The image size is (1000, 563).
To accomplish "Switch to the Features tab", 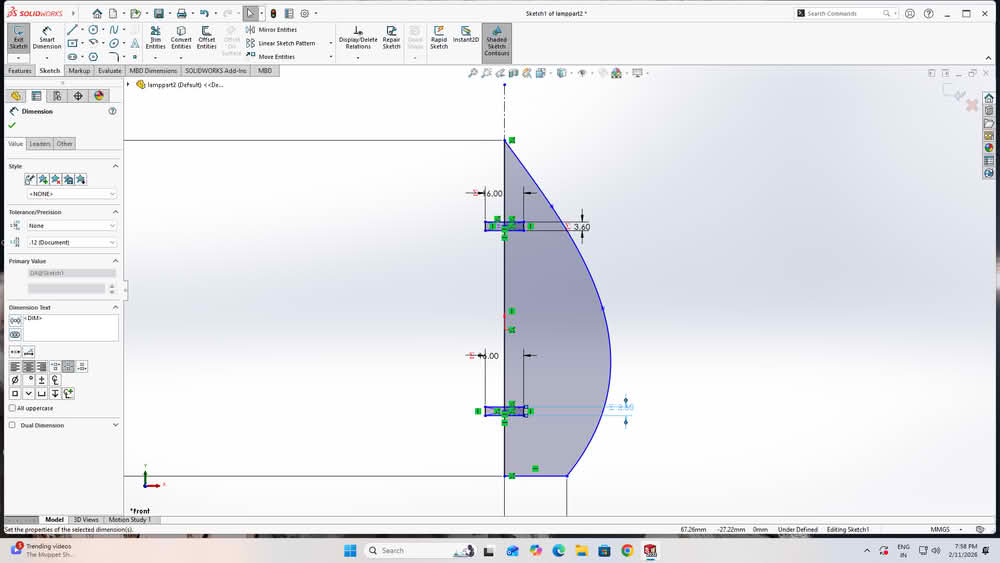I will coord(20,71).
